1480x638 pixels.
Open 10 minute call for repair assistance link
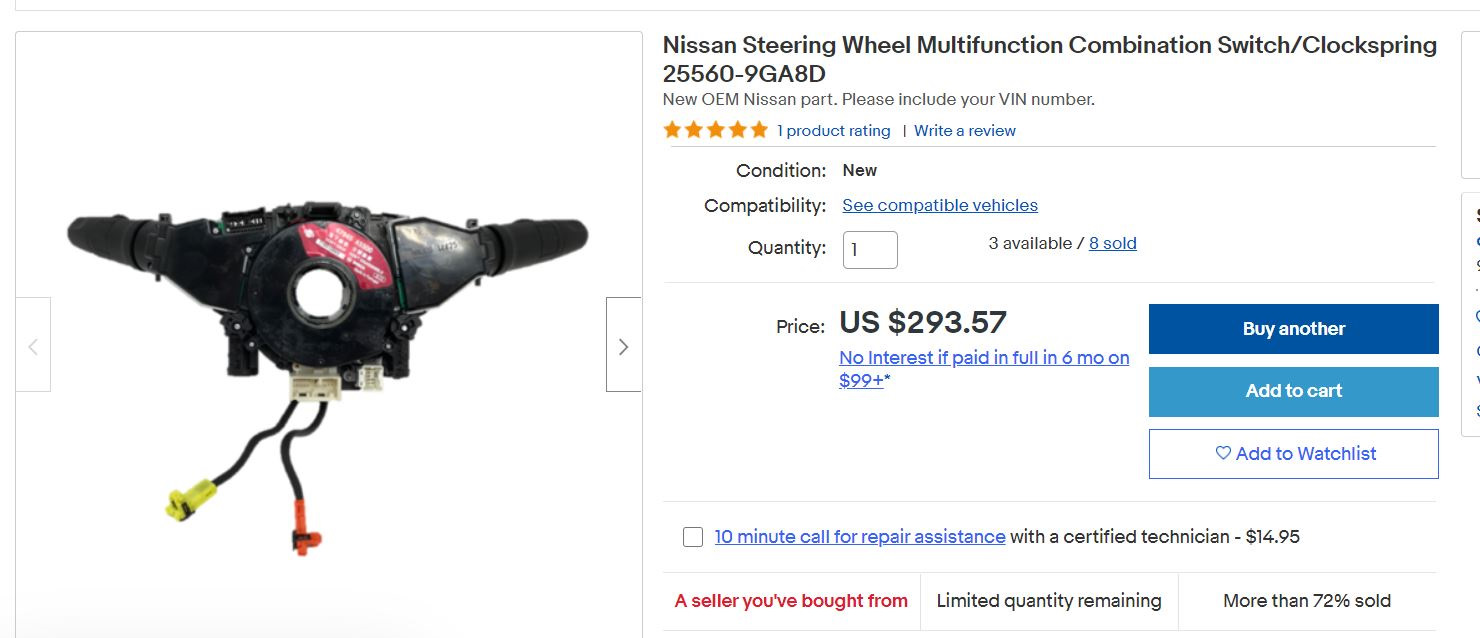point(859,537)
